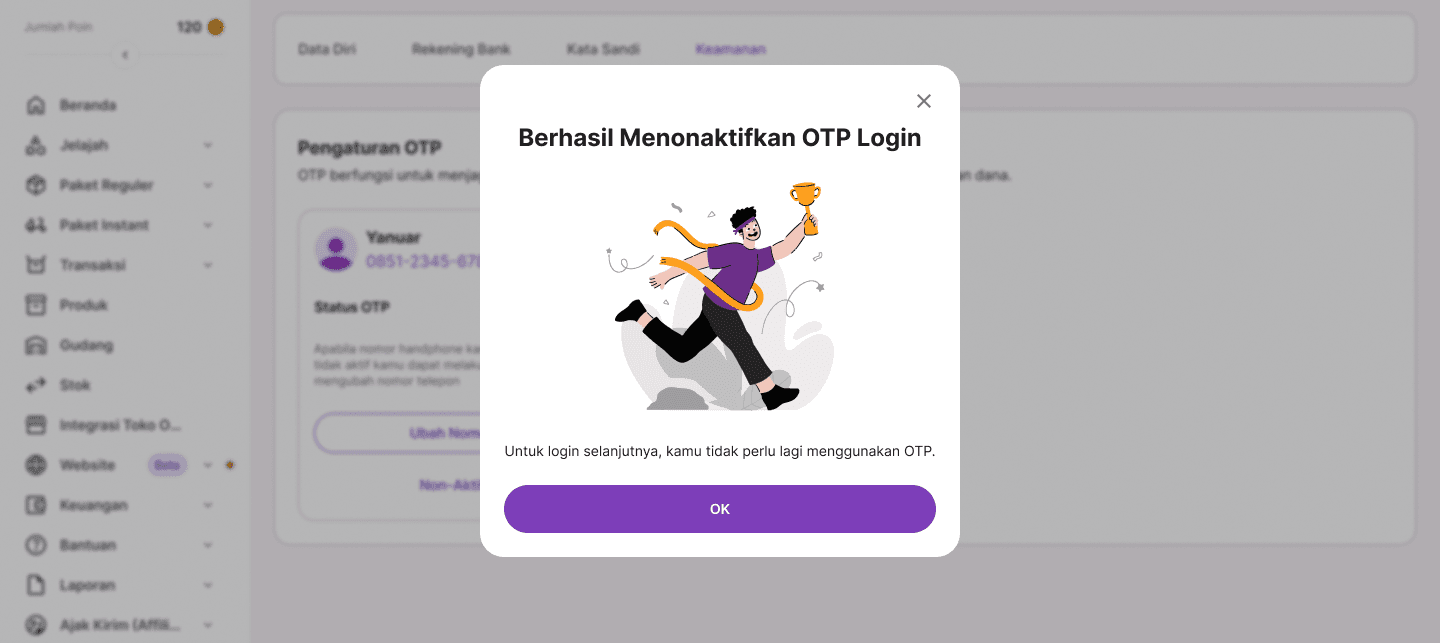Click the points coin icon
1440x643 pixels.
[x=215, y=27]
